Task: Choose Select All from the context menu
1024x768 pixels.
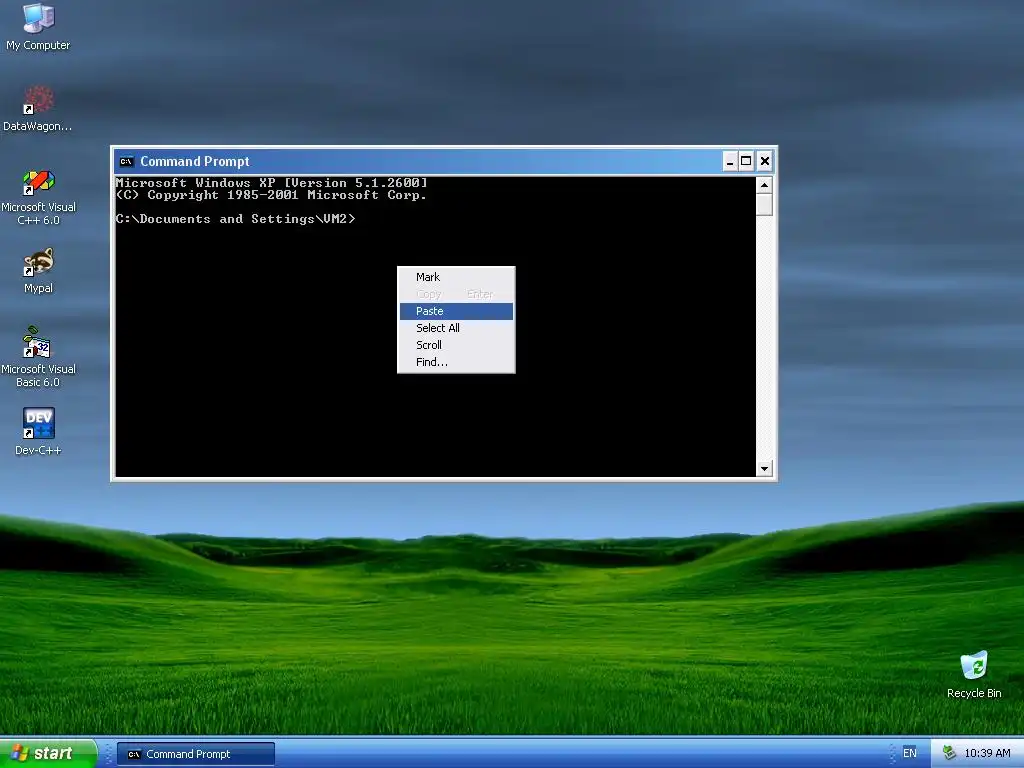Action: 456,328
